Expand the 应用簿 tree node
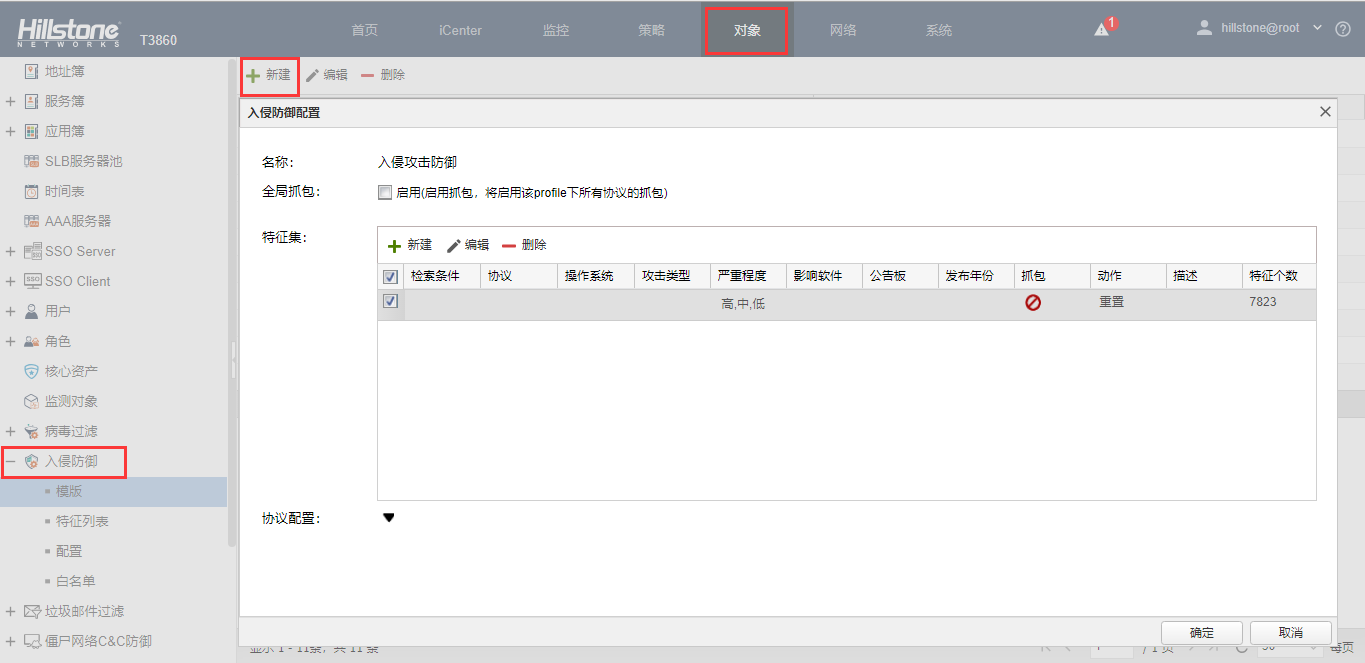The image size is (1365, 663). (x=10, y=131)
